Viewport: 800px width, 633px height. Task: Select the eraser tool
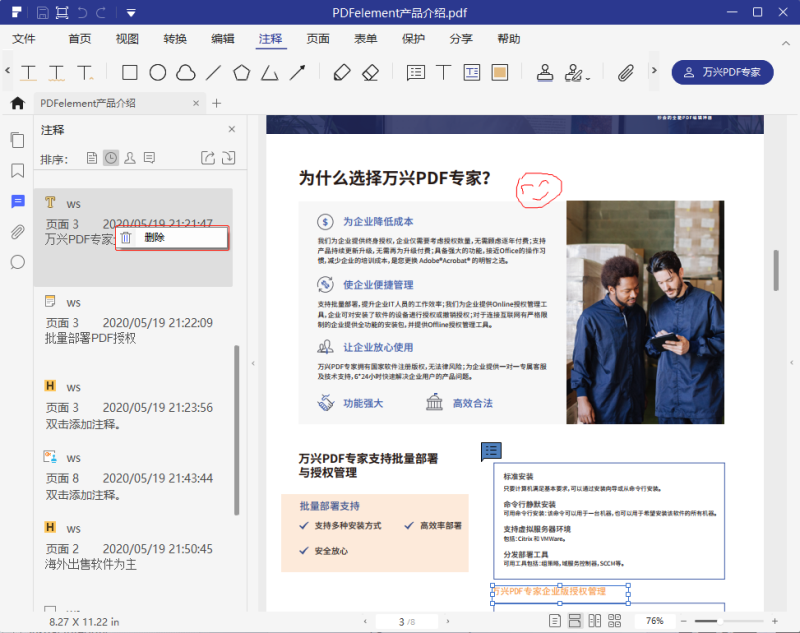[x=368, y=72]
